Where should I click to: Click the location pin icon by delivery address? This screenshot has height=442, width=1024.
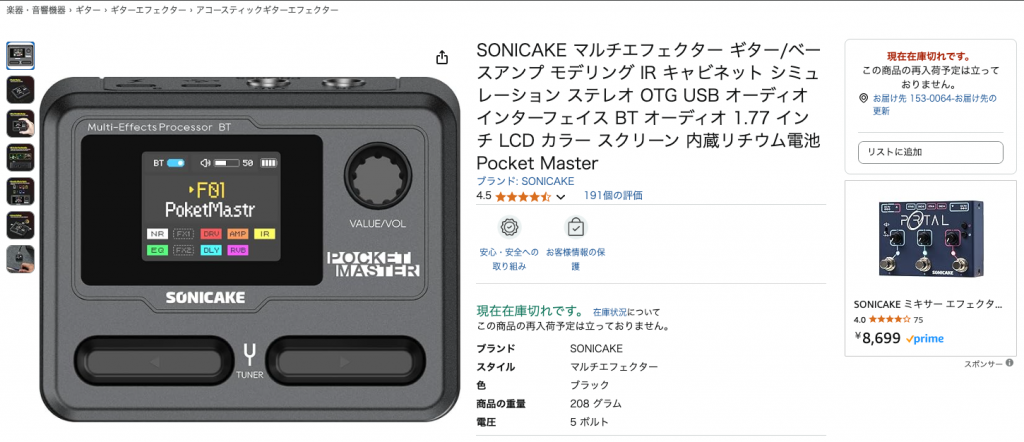(x=863, y=99)
